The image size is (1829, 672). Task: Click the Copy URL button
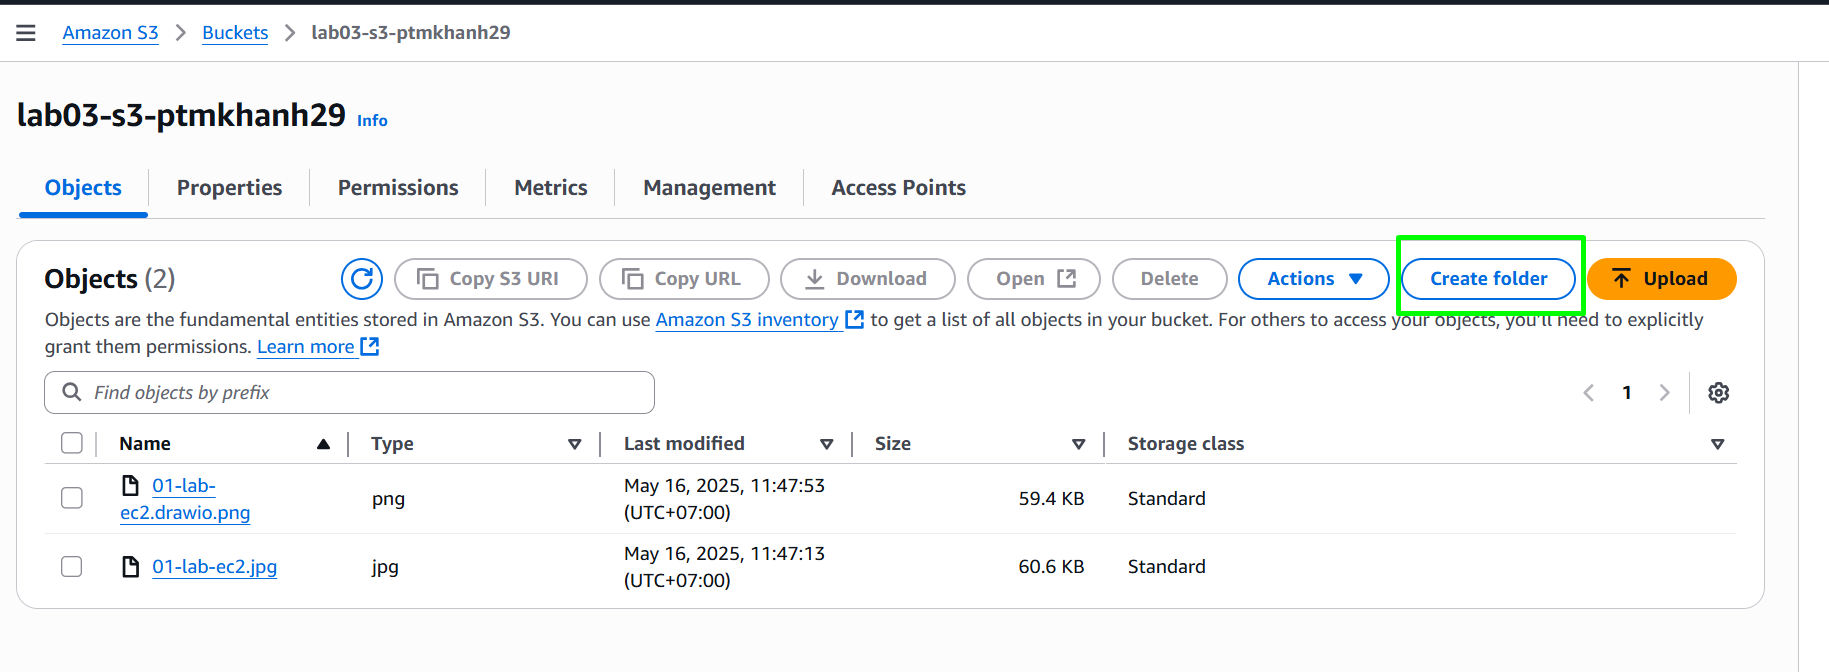pos(684,279)
